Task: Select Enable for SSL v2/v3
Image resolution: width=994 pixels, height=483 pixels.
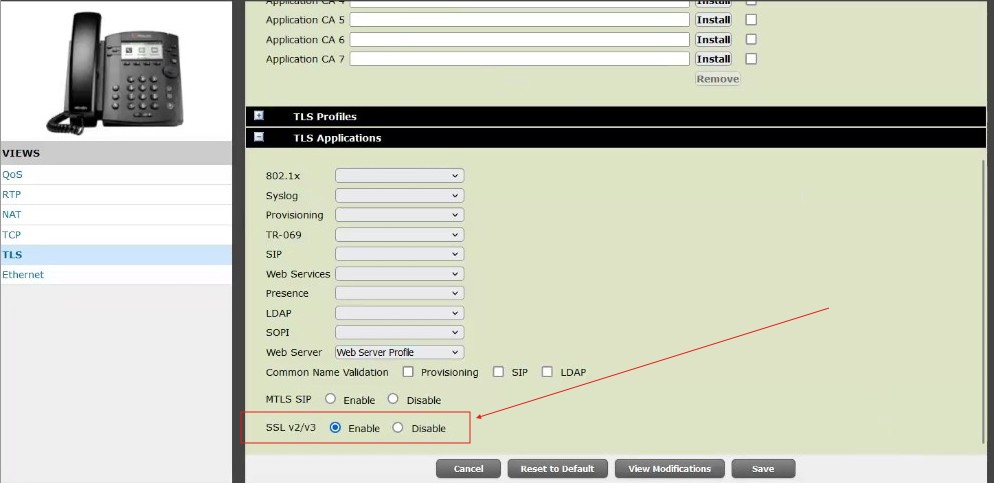Action: 335,428
